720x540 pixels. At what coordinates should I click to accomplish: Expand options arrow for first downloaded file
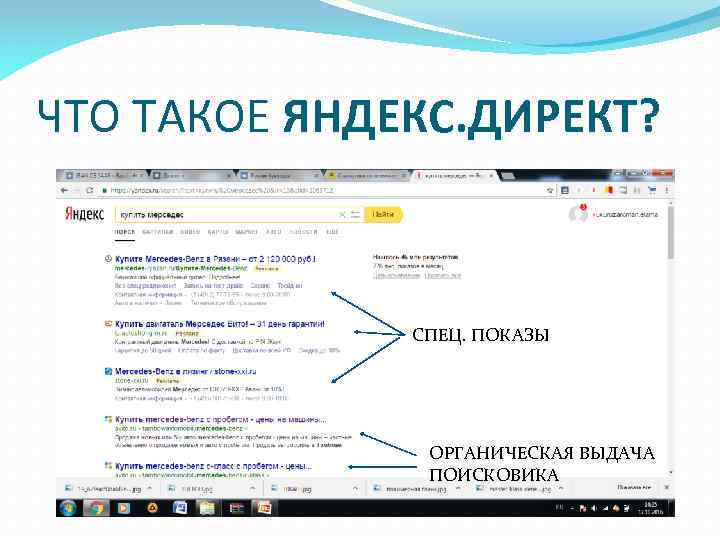[150, 489]
